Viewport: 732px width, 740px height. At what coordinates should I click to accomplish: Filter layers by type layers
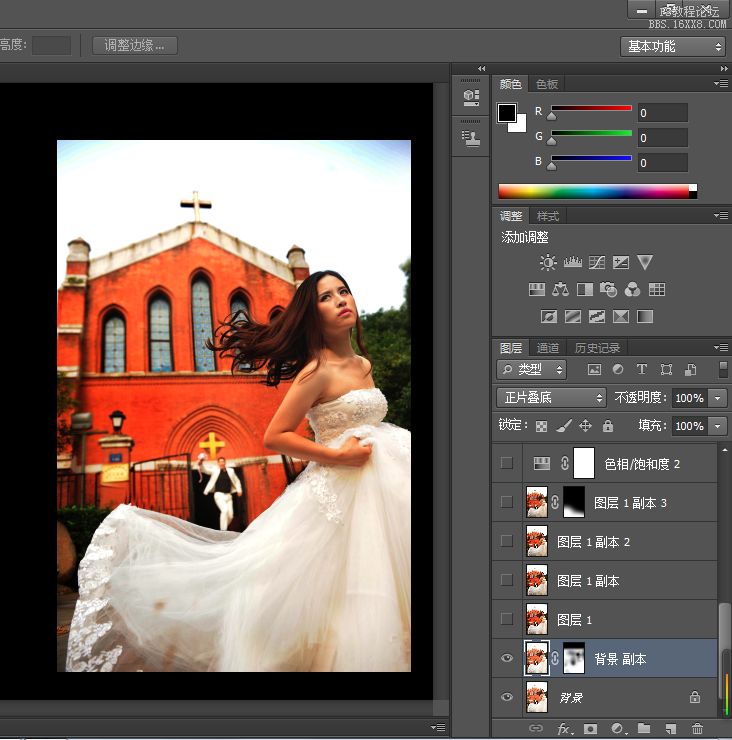642,370
